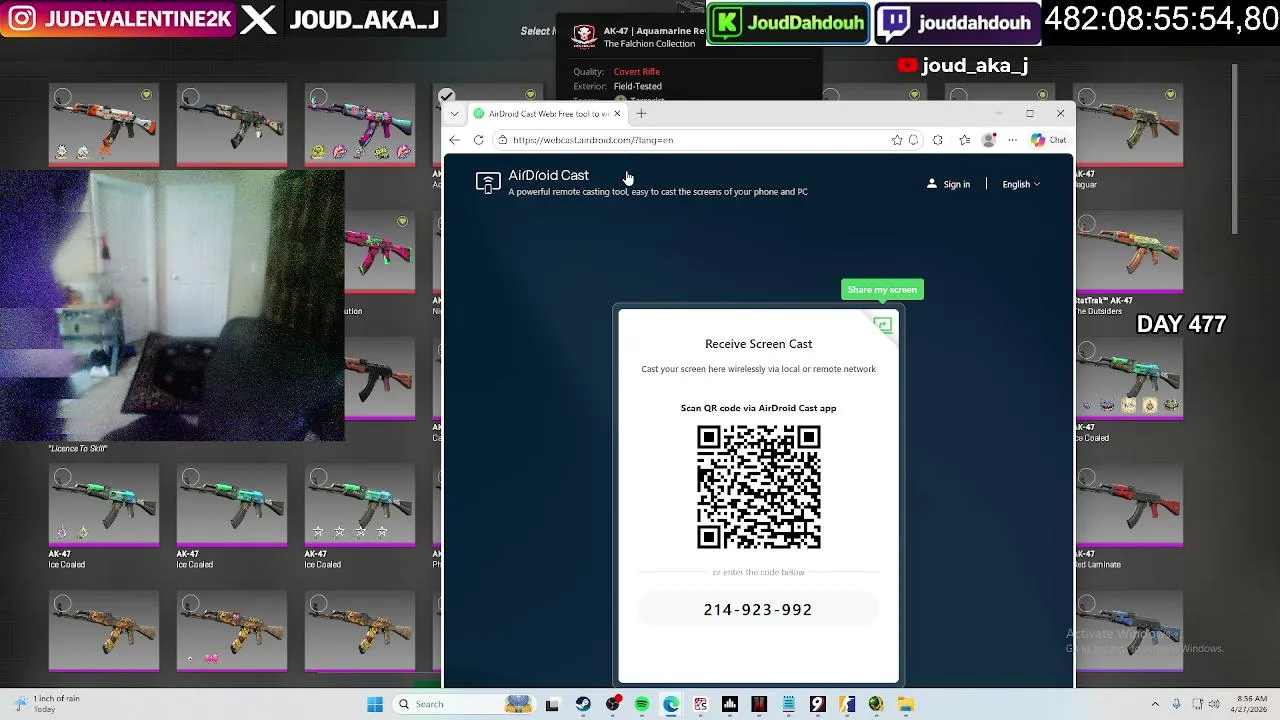The height and width of the screenshot is (720, 1280).
Task: Open network tray icon
Action: coord(1197,704)
